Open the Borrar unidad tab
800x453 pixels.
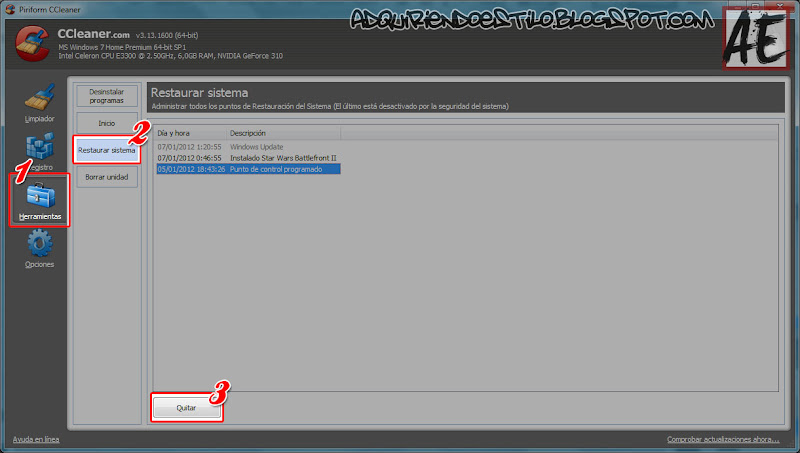coord(107,177)
